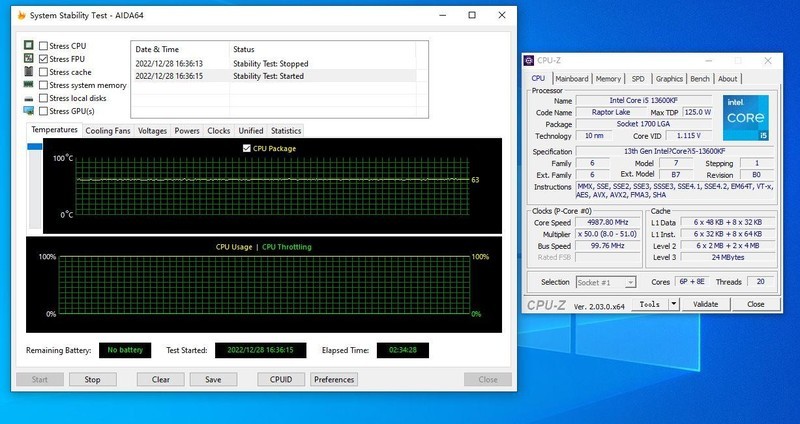Click the Core VID value 1.115 V

pyautogui.click(x=688, y=136)
